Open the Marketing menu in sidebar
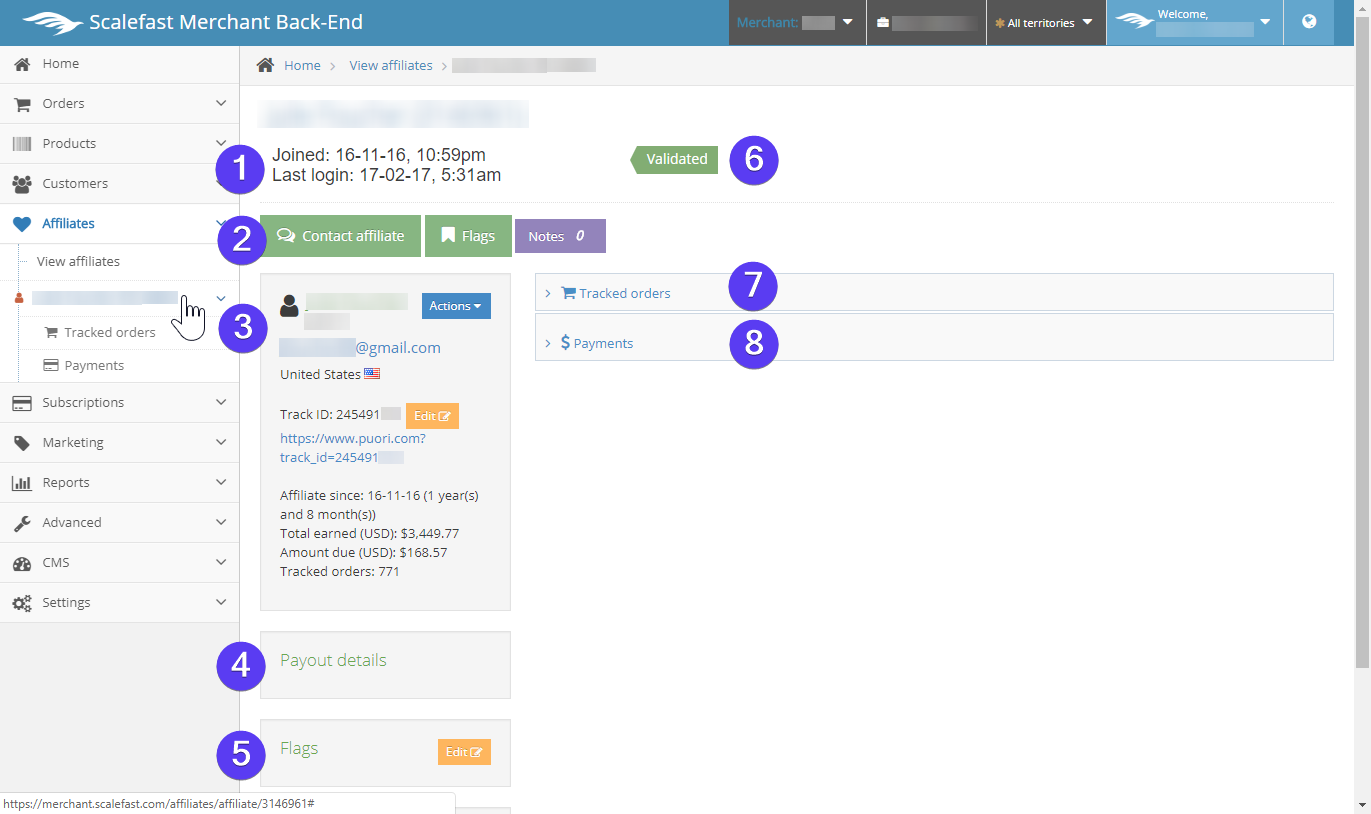Image resolution: width=1371 pixels, height=814 pixels. tap(73, 443)
